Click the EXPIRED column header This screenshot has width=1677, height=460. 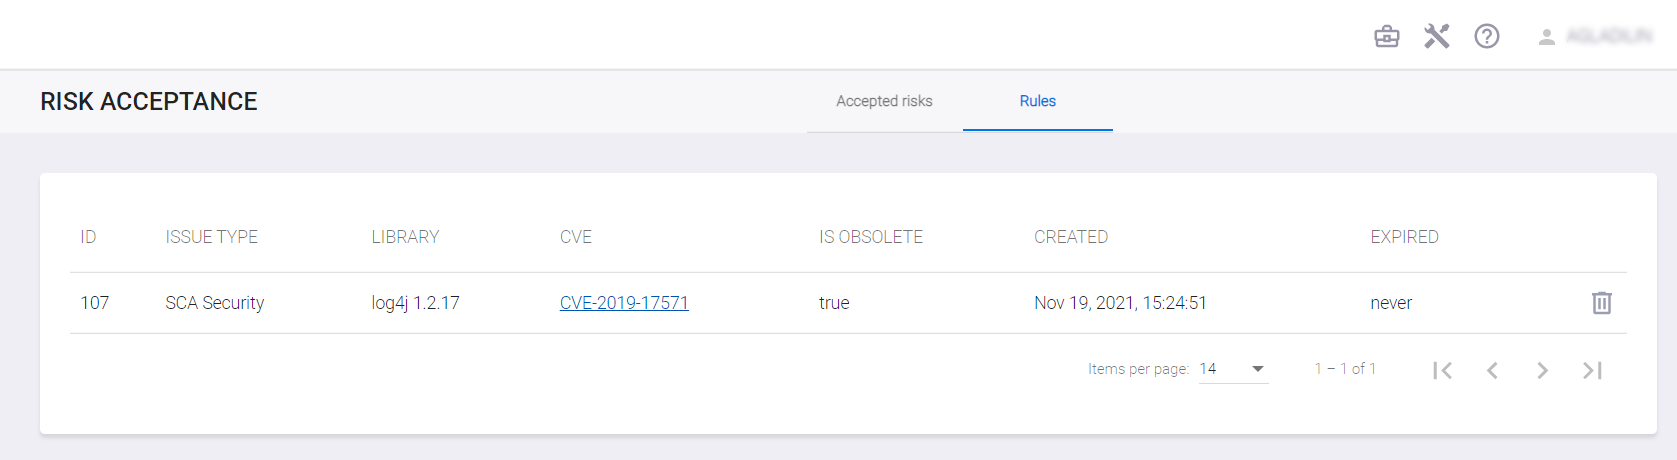(x=1404, y=237)
